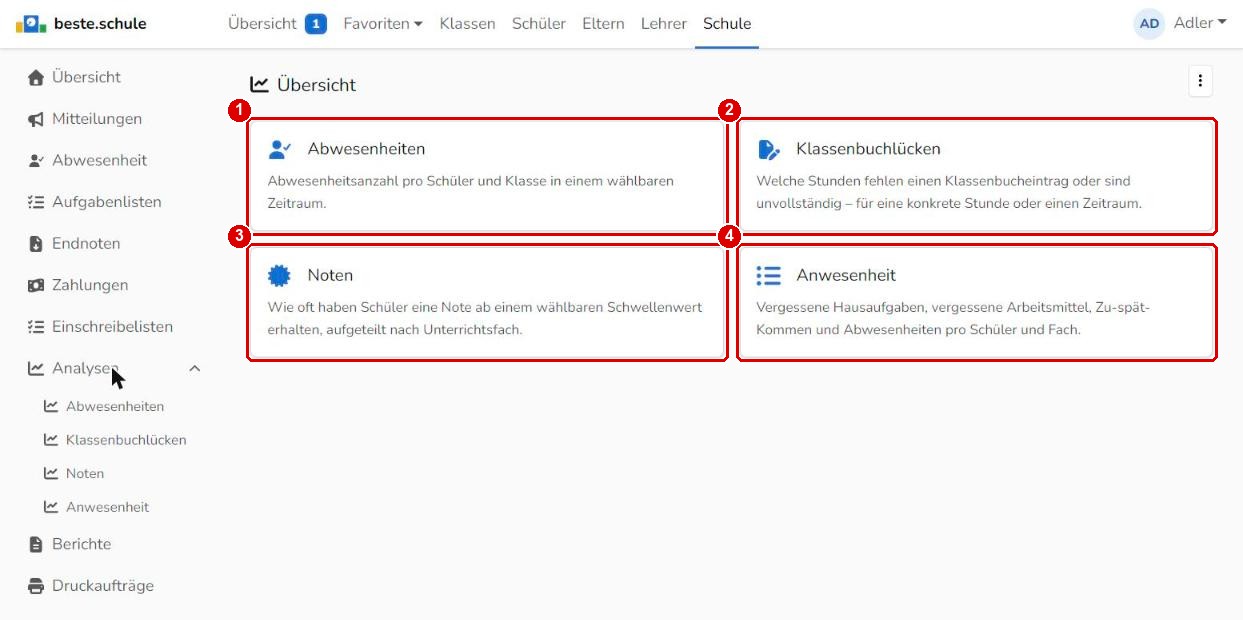Click the AD user avatar
Image resolution: width=1243 pixels, height=620 pixels.
click(x=1149, y=23)
